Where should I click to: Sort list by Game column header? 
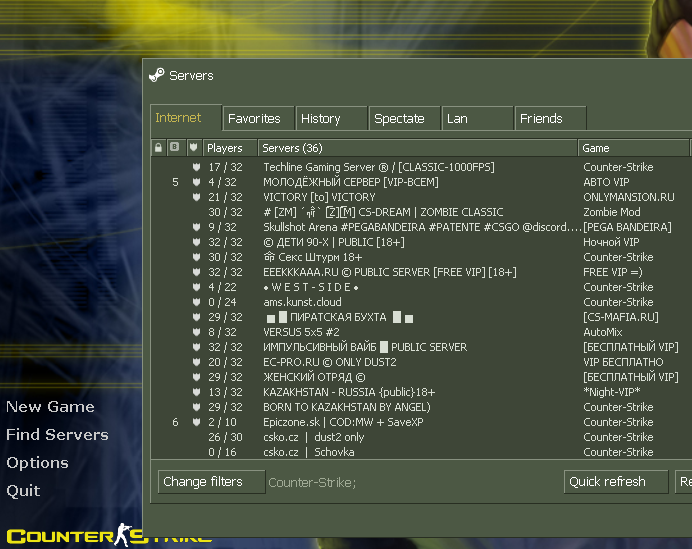click(633, 148)
